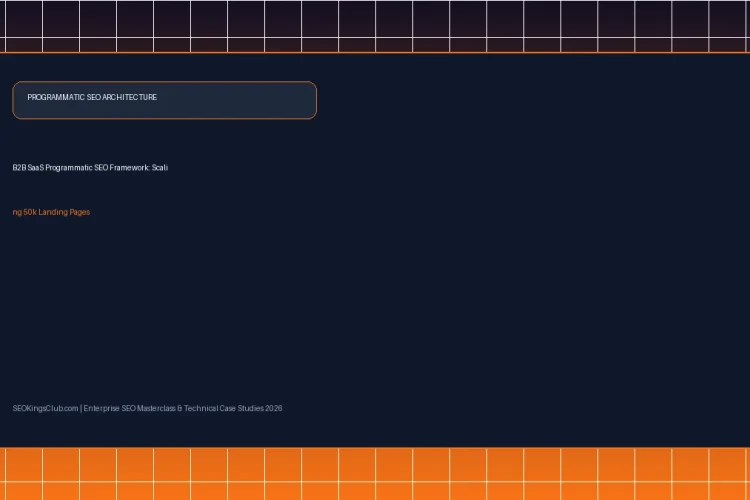Screen dimensions: 750x500
Task: Click "B2B SaaS" at the heading's start
Action: click(x=28, y=167)
